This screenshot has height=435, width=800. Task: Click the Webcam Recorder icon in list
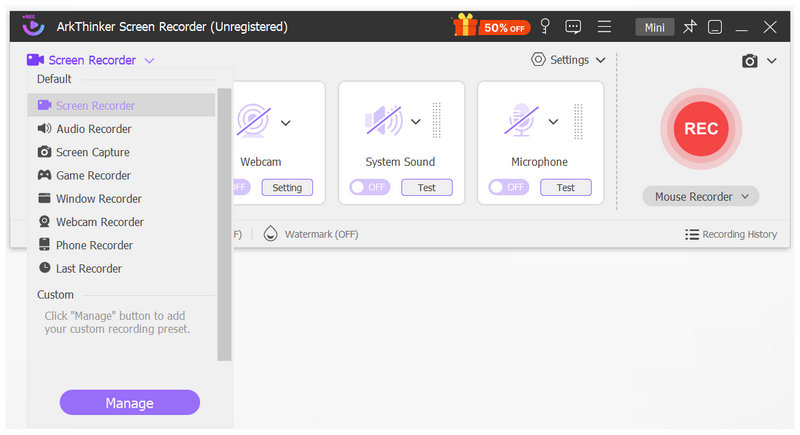44,221
